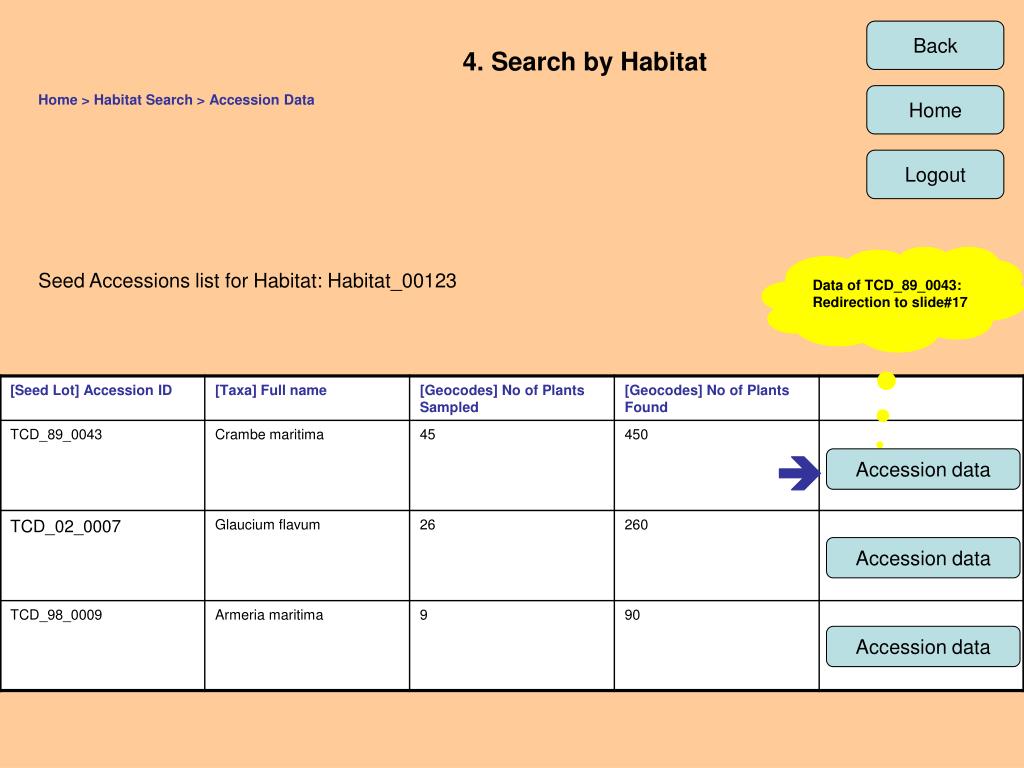Follow the Home breadcrumb link

tap(57, 100)
